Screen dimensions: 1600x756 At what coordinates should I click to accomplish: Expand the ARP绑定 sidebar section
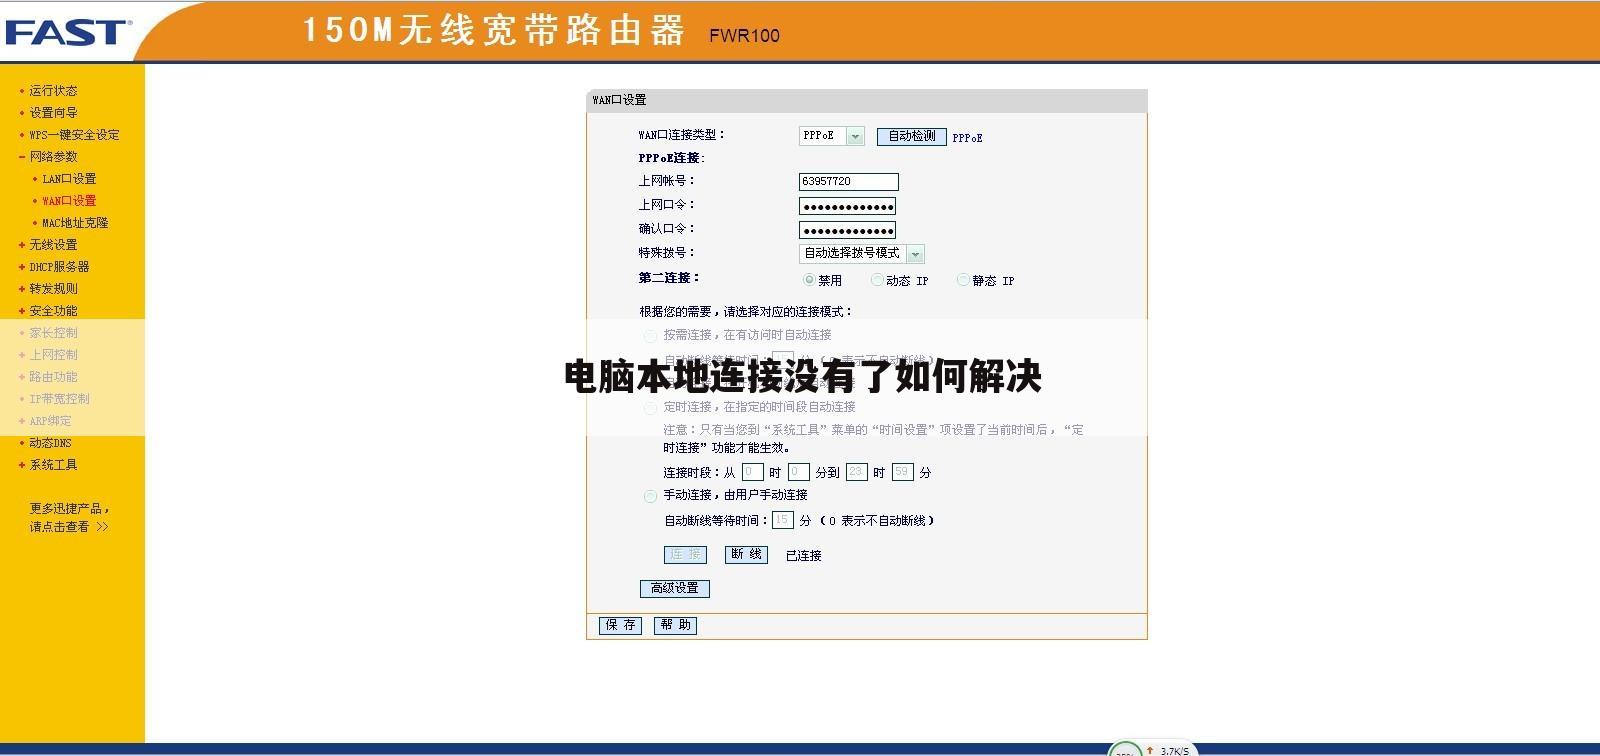pyautogui.click(x=50, y=420)
